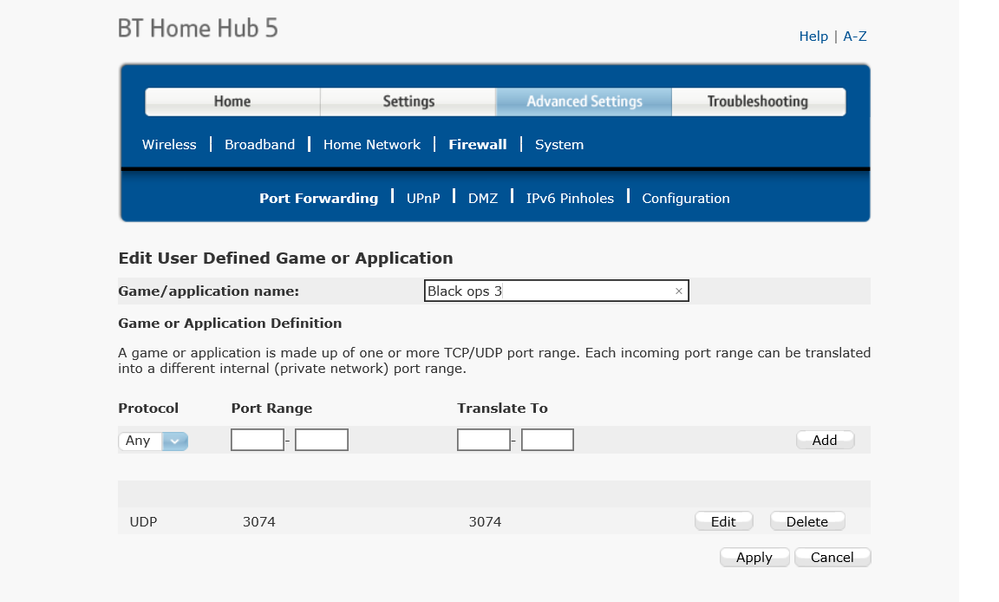Select the Firewall section

pyautogui.click(x=478, y=145)
